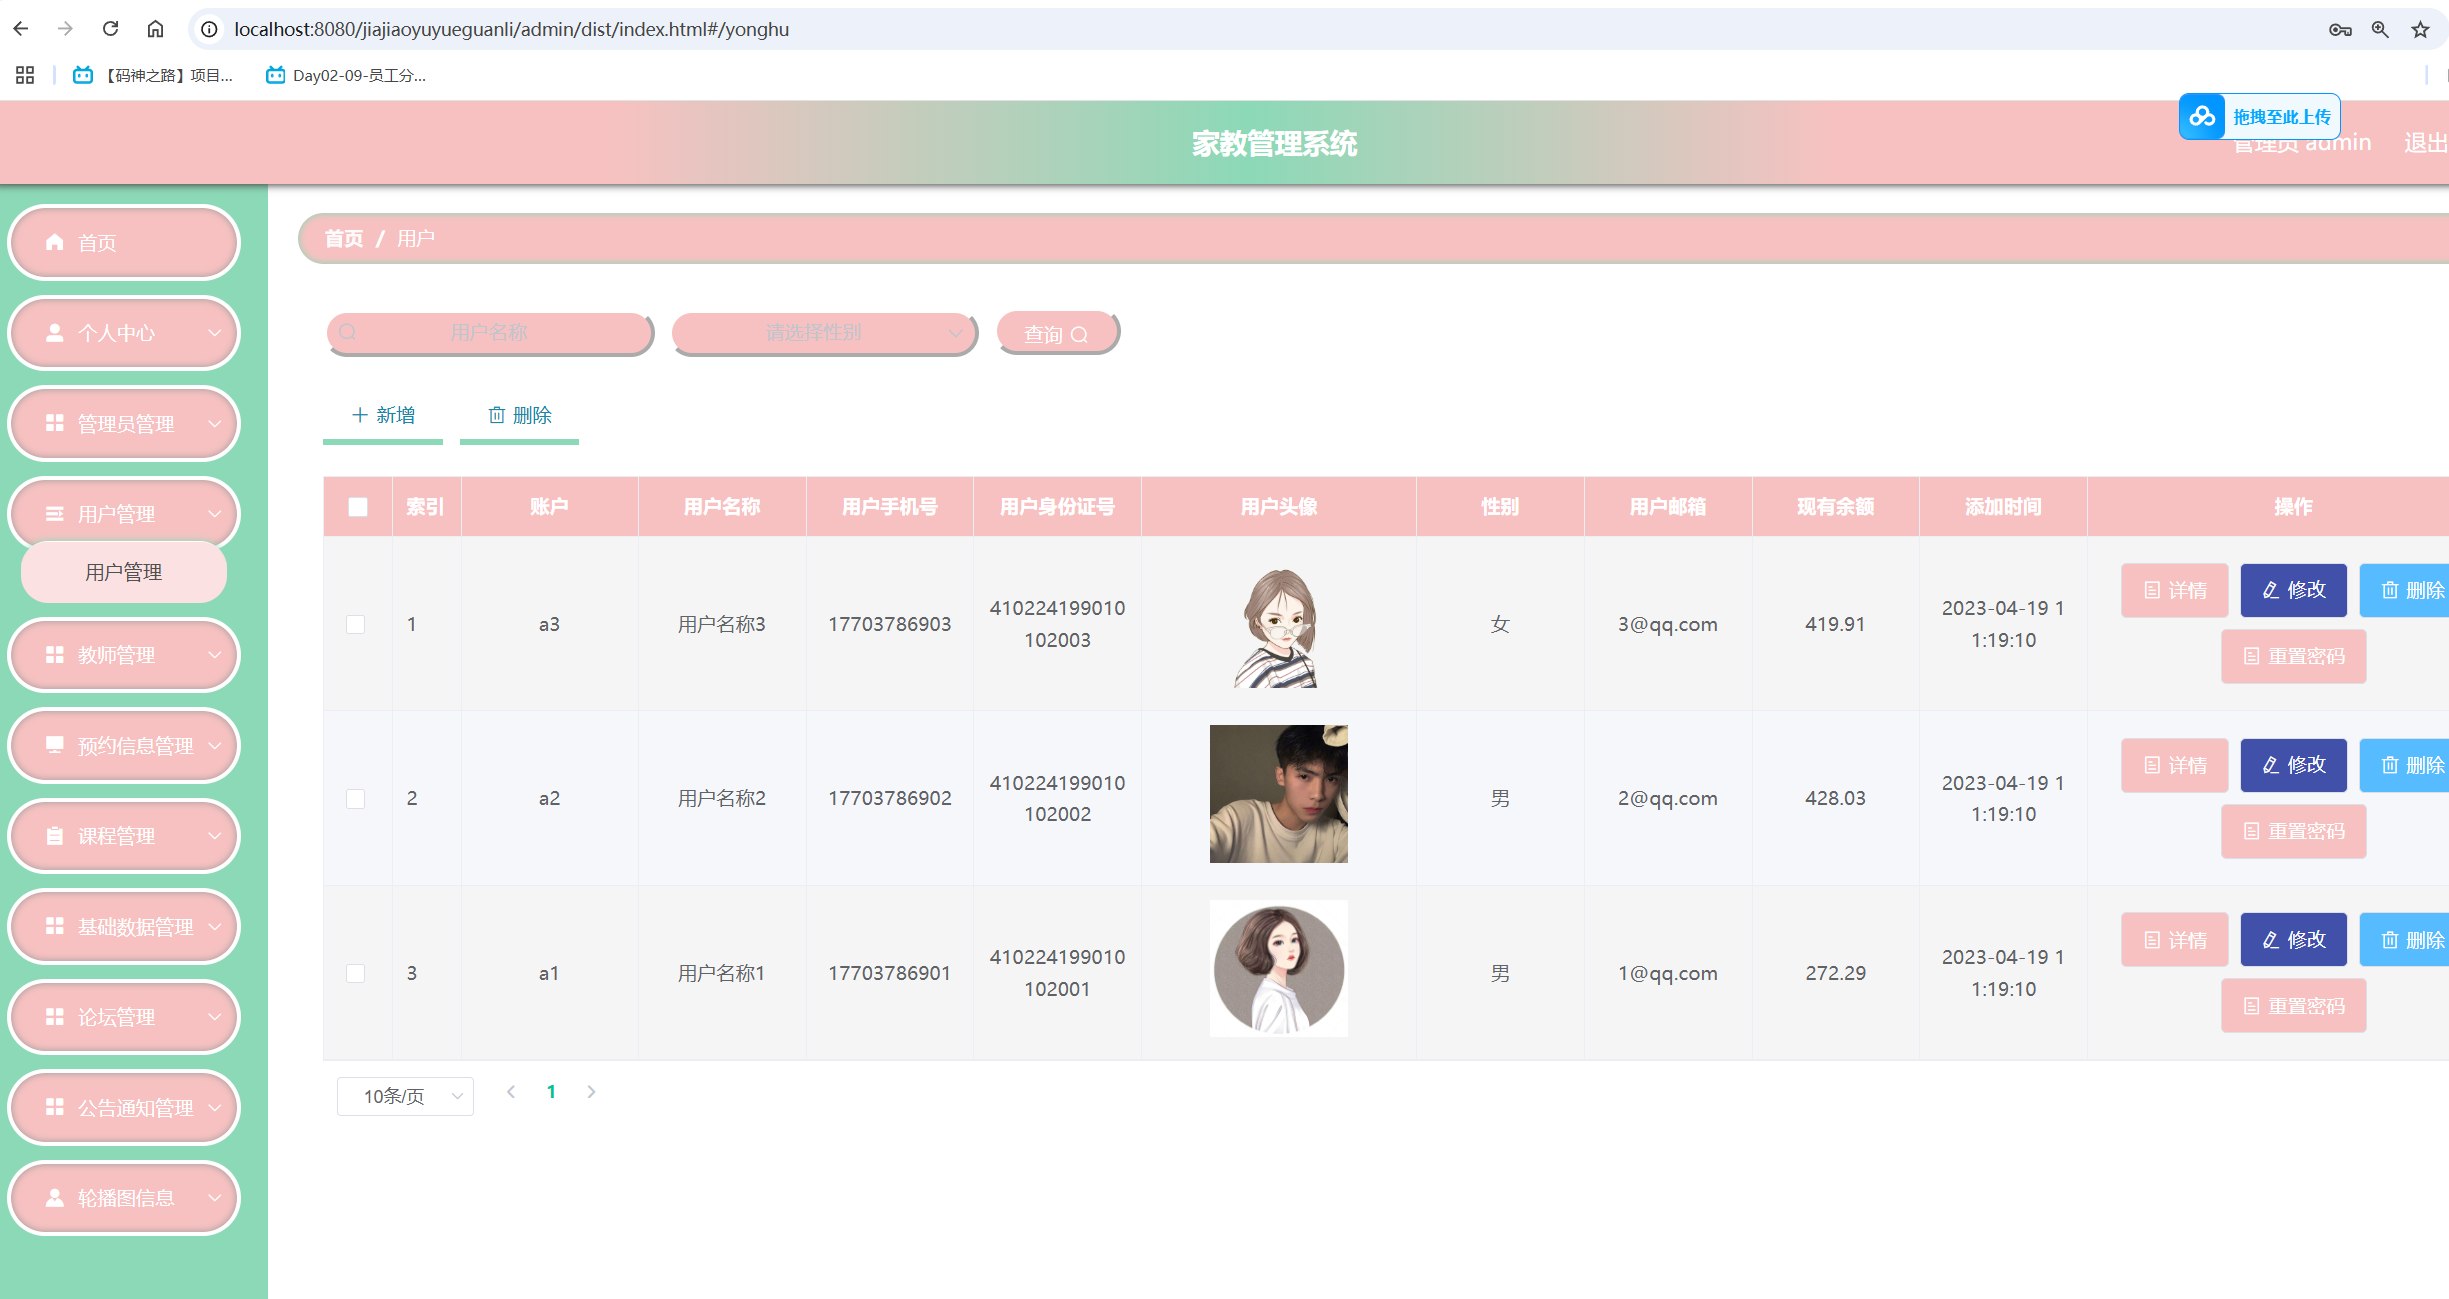The width and height of the screenshot is (2449, 1299).
Task: Click the next page arrow
Action: tap(591, 1092)
